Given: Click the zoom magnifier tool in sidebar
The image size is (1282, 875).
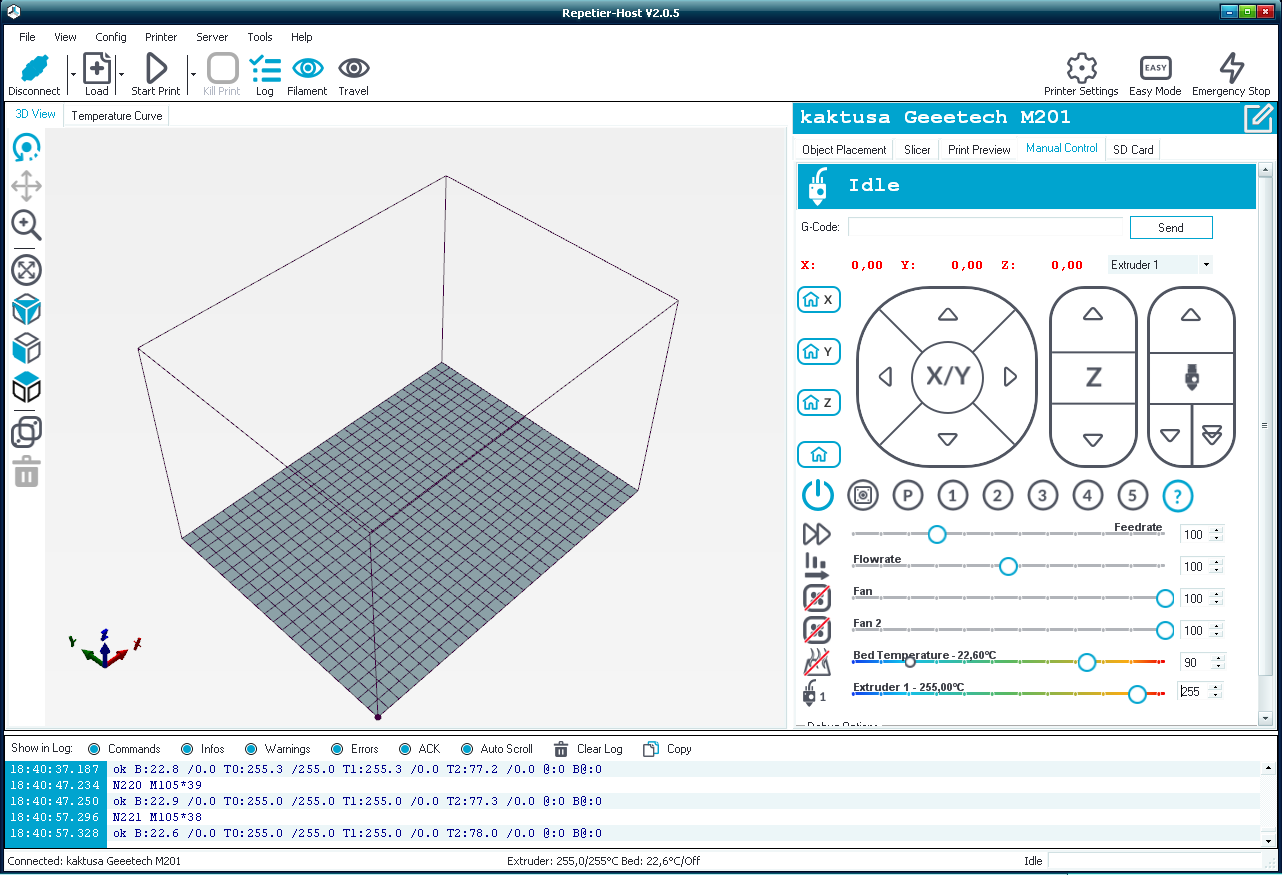Looking at the screenshot, I should (26, 224).
